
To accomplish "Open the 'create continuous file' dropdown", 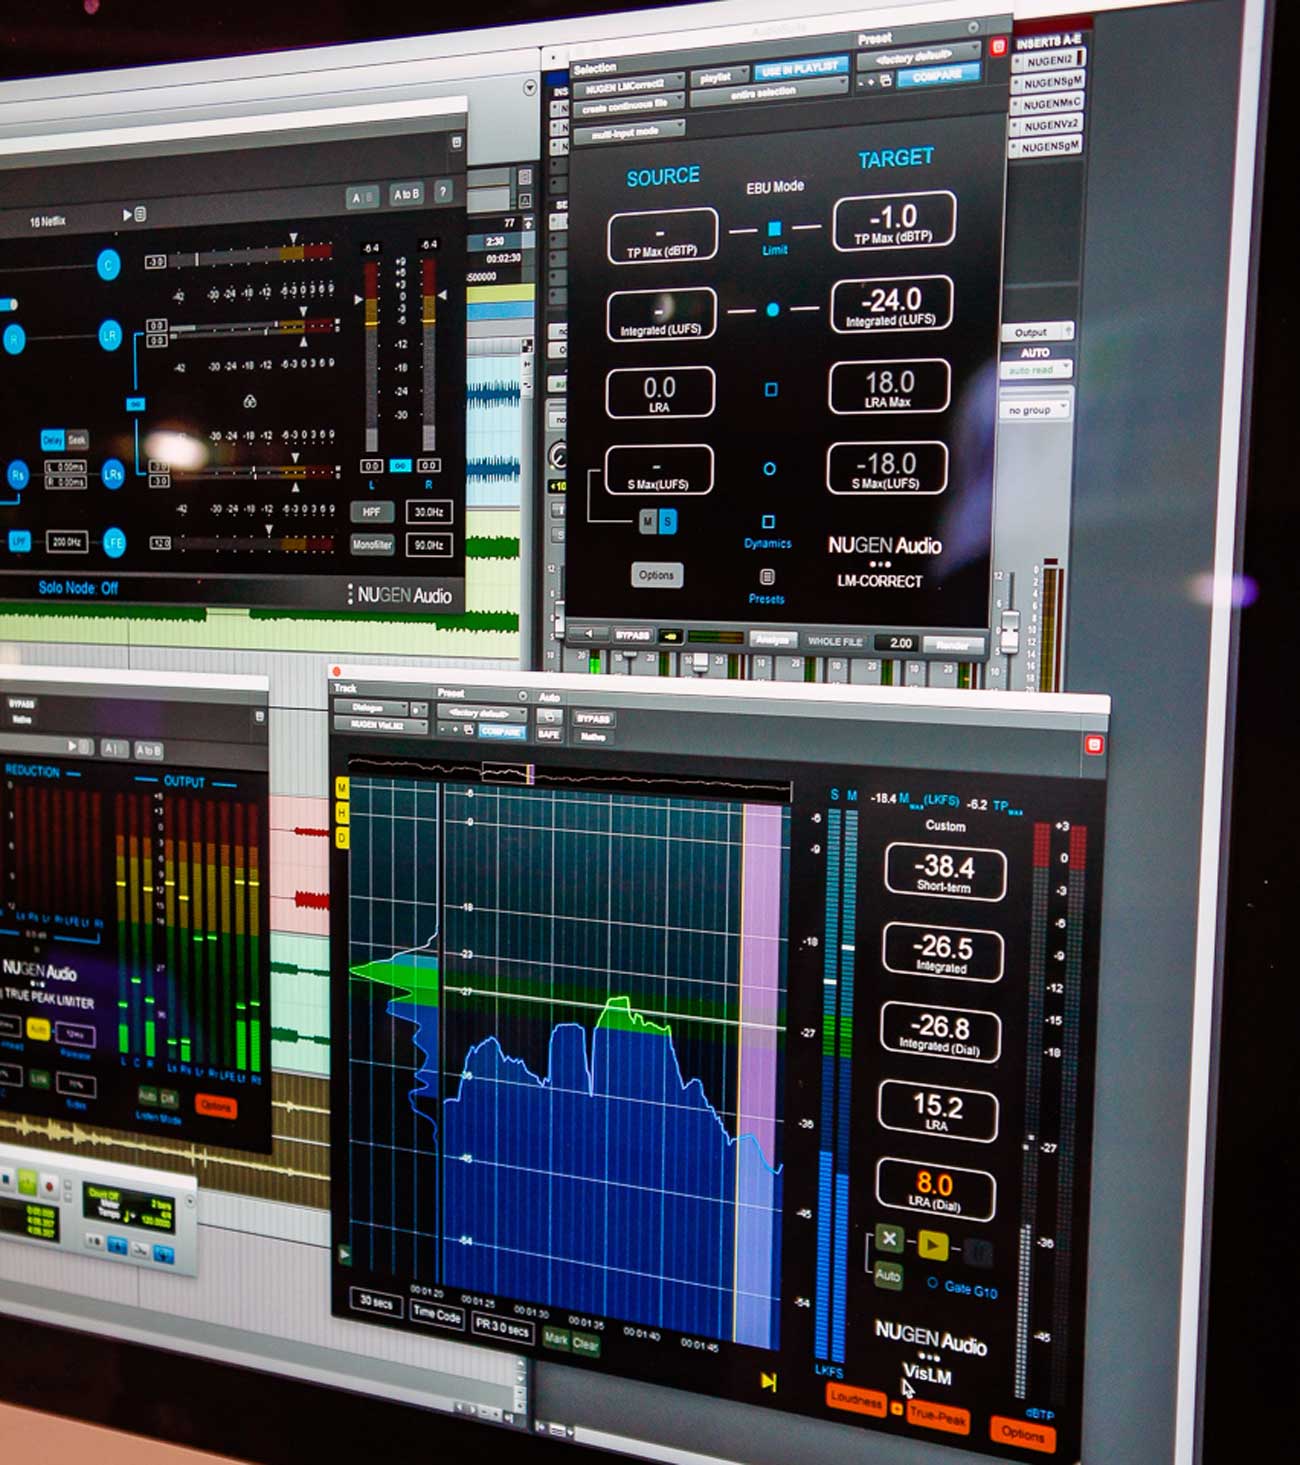I will tap(629, 103).
